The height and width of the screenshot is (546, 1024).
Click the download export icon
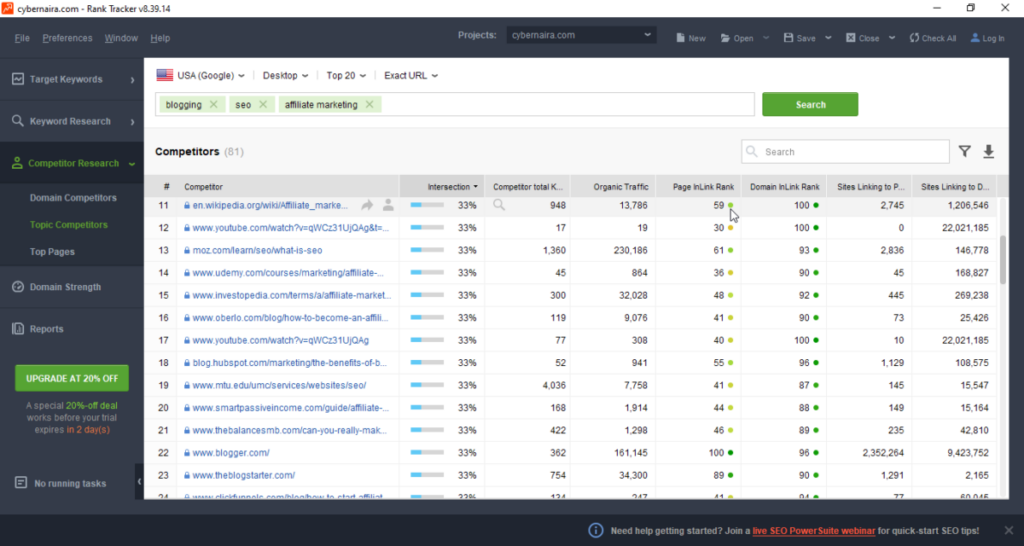[989, 152]
